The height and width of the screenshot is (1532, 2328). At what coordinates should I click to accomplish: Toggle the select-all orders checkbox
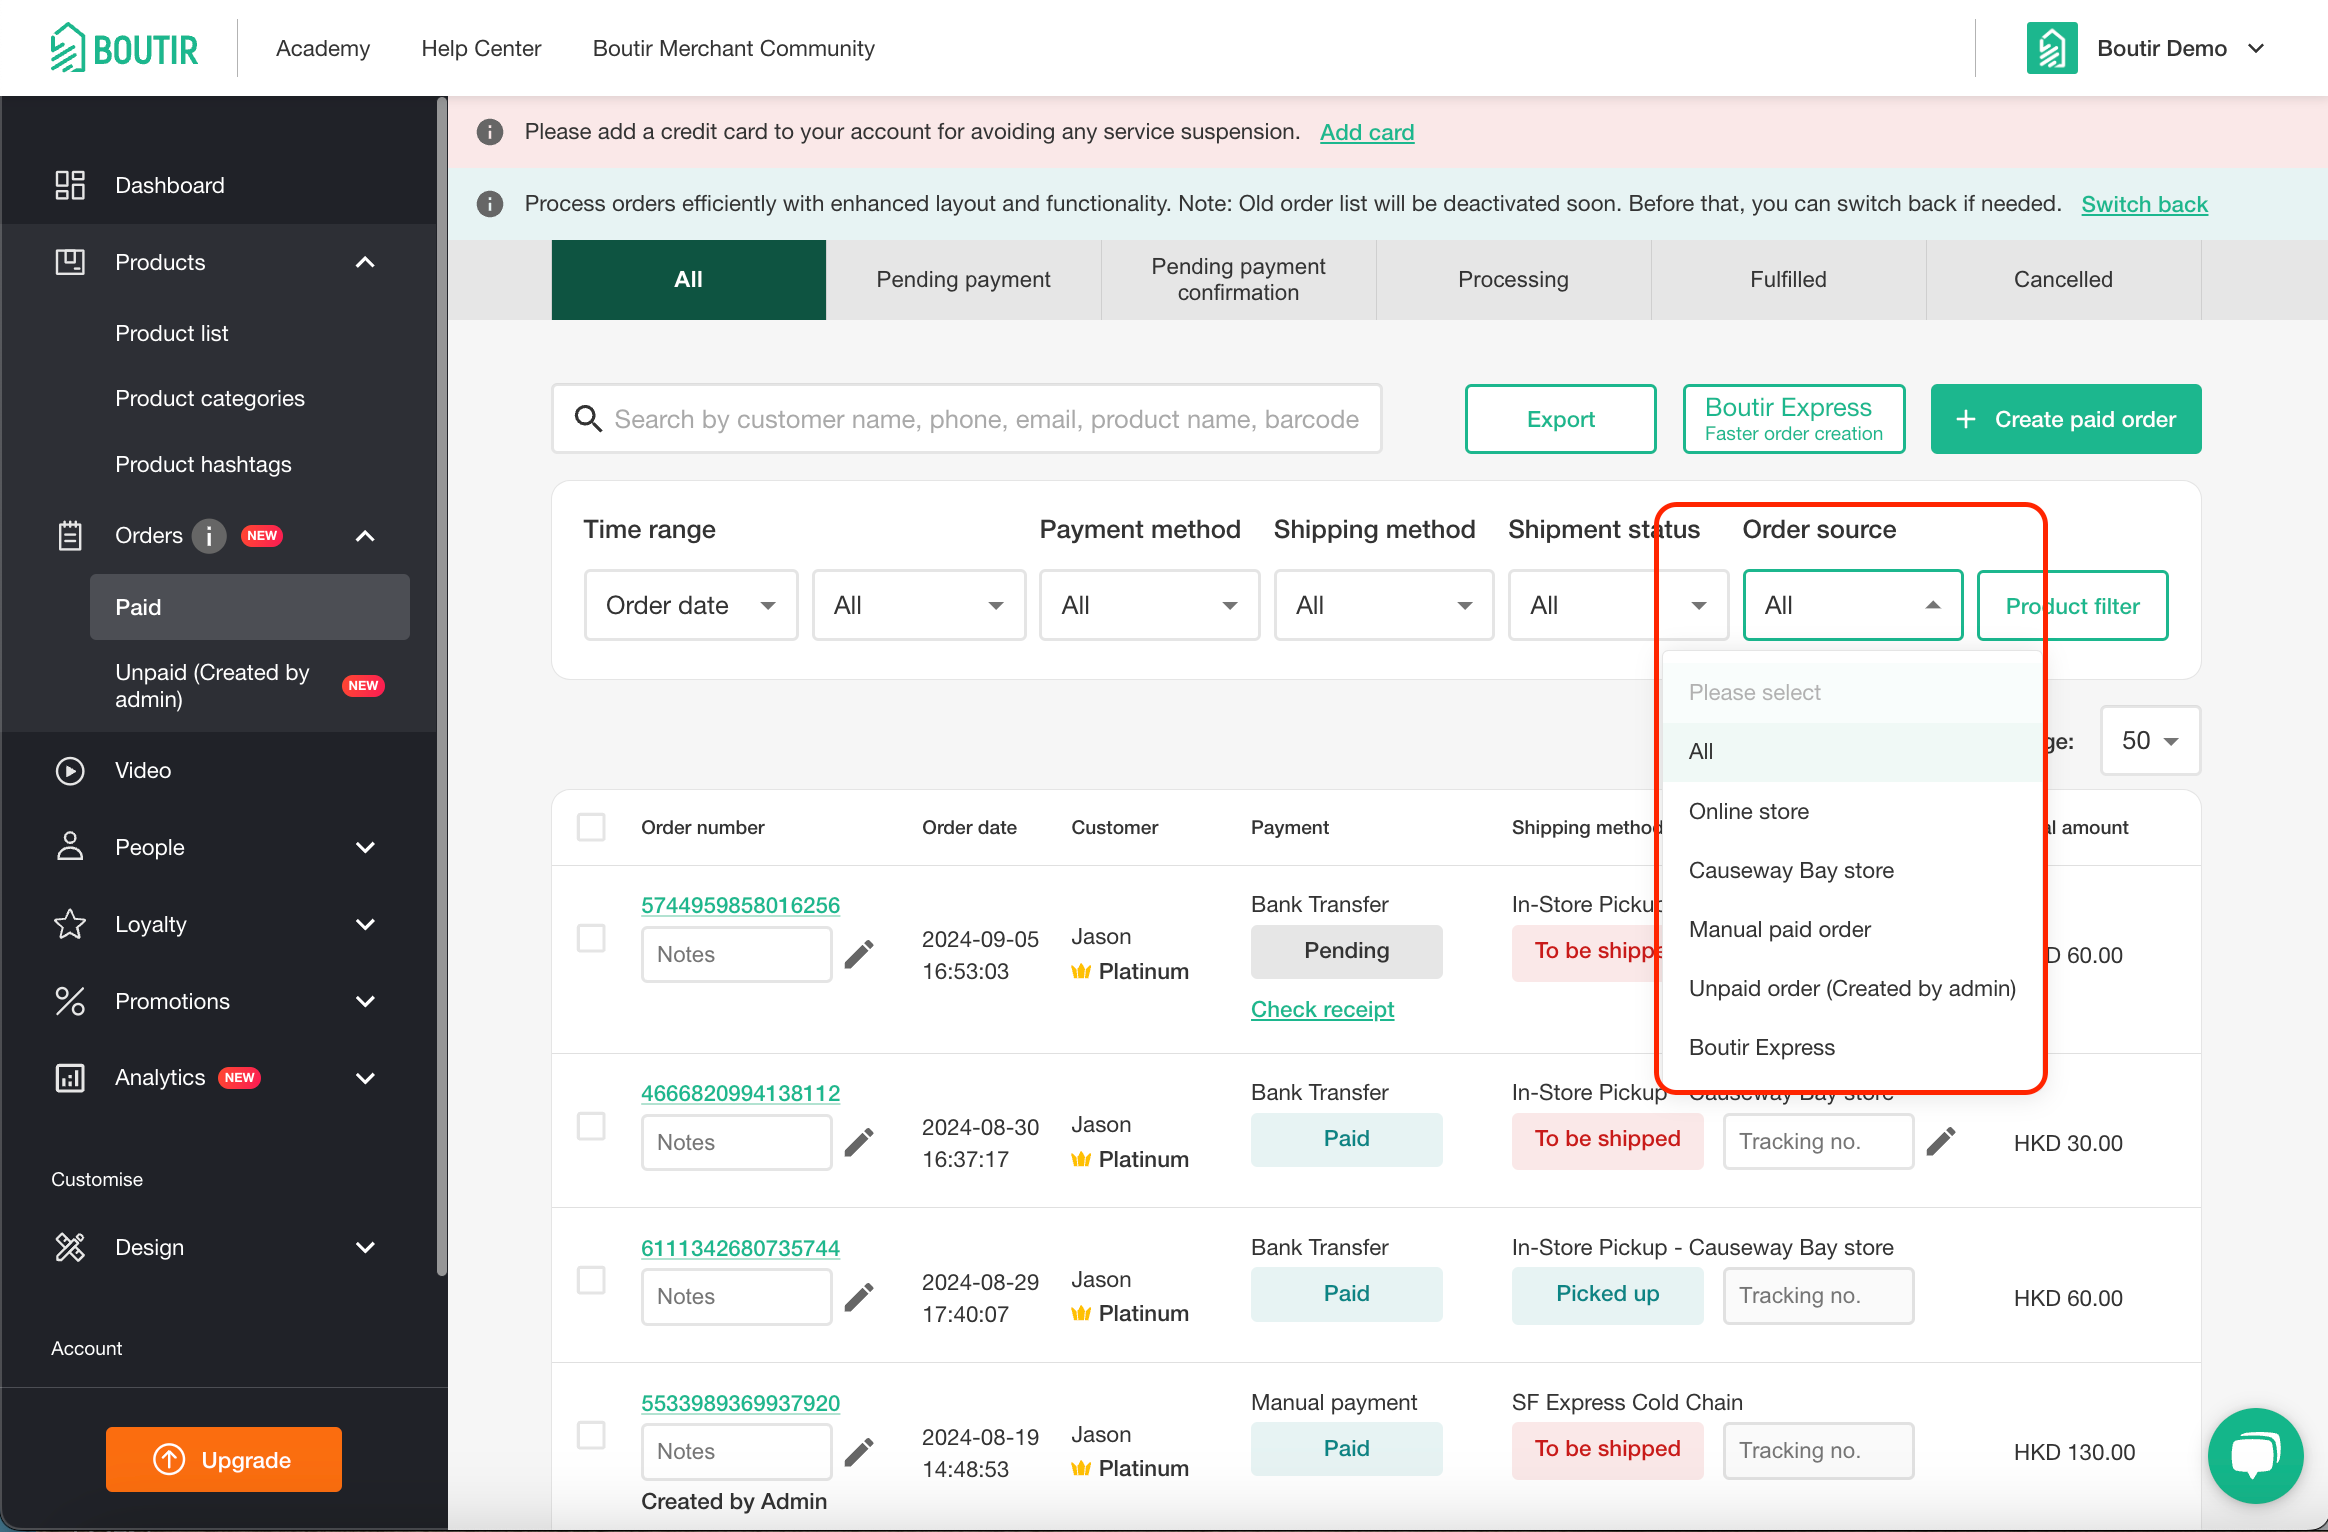tap(591, 827)
